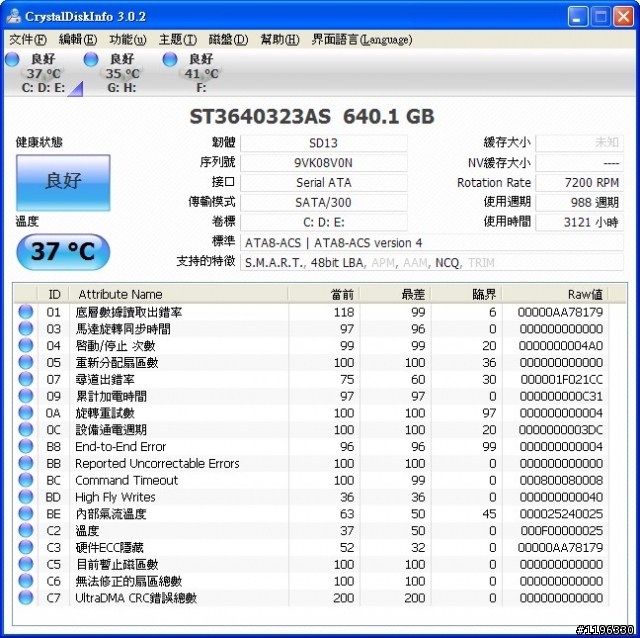Select the Command Timeout attribute name
The image size is (640, 638).
click(127, 480)
